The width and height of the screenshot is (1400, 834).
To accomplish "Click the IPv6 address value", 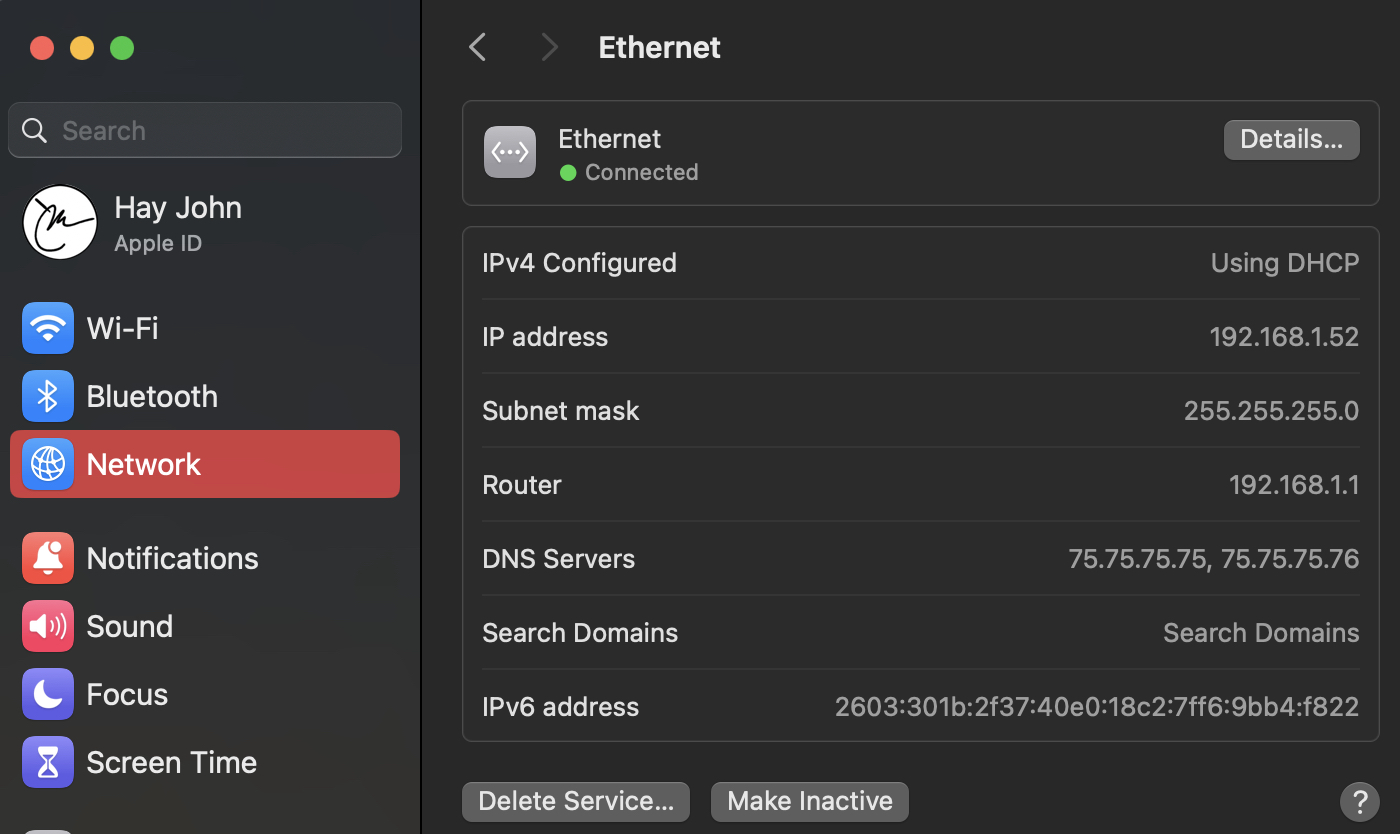I will pos(1096,707).
